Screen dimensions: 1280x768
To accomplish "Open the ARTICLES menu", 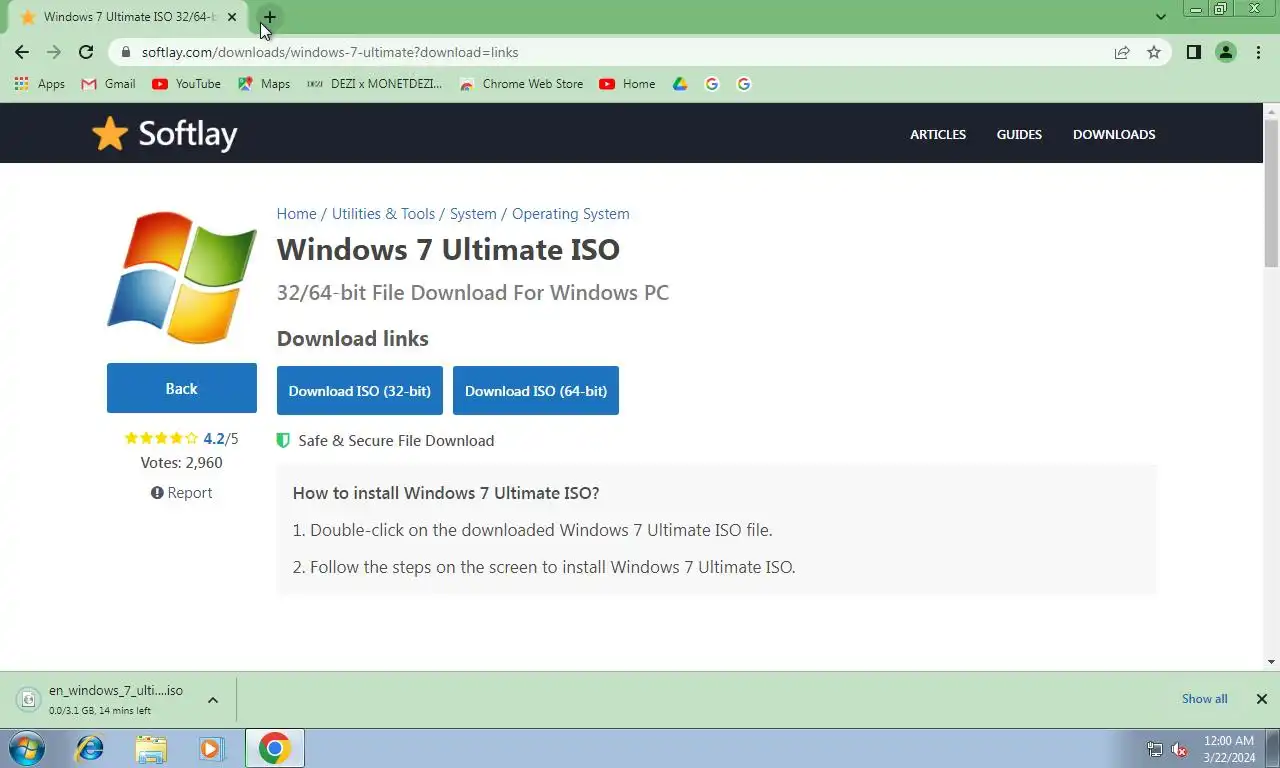I will point(938,134).
